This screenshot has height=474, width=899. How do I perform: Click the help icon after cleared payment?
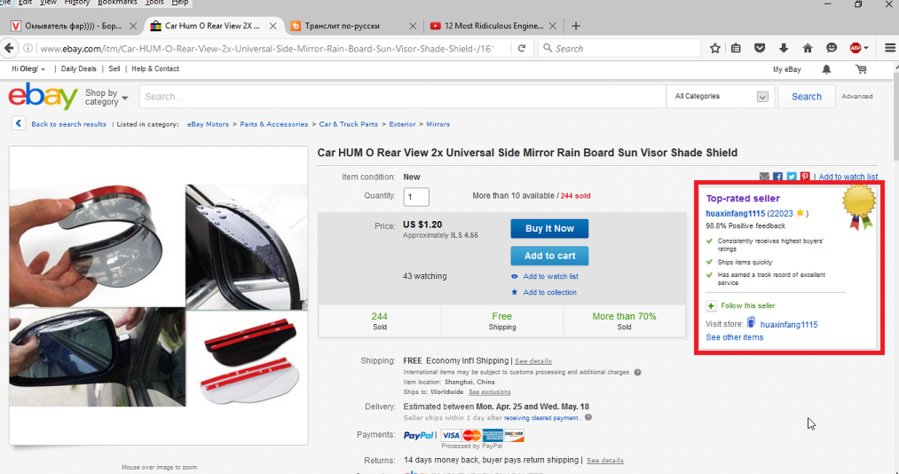[588, 418]
